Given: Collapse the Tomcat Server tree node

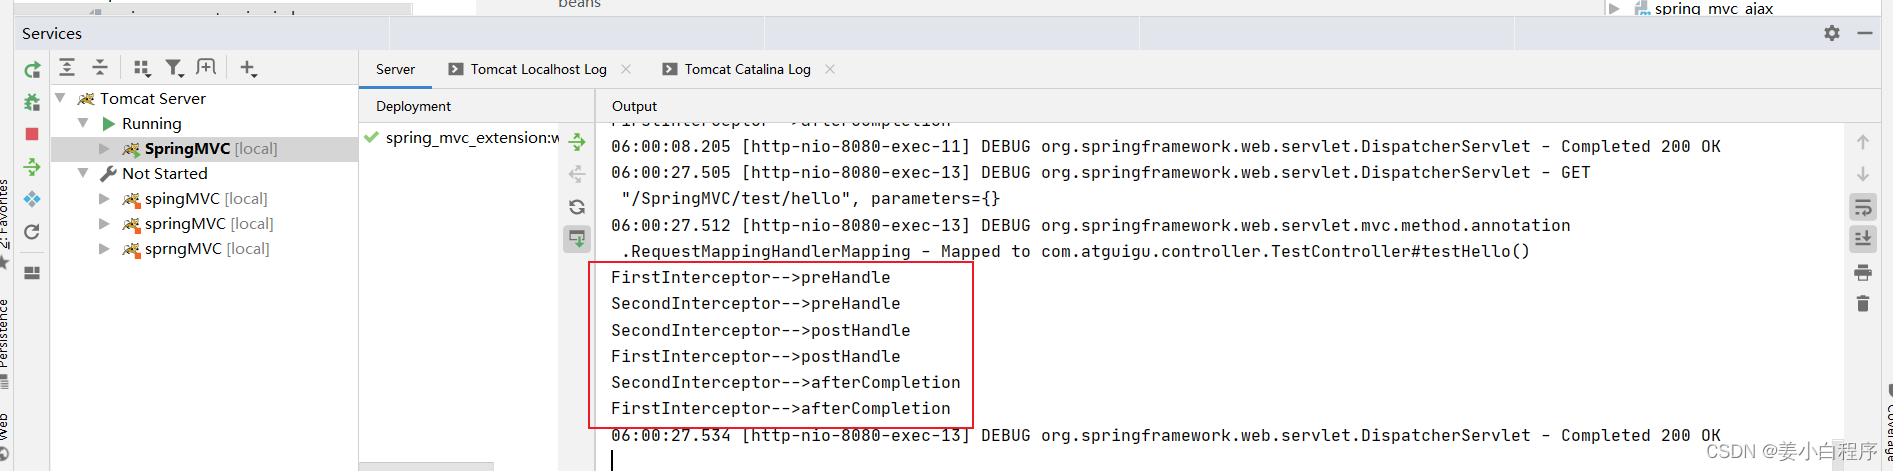Looking at the screenshot, I should point(61,98).
